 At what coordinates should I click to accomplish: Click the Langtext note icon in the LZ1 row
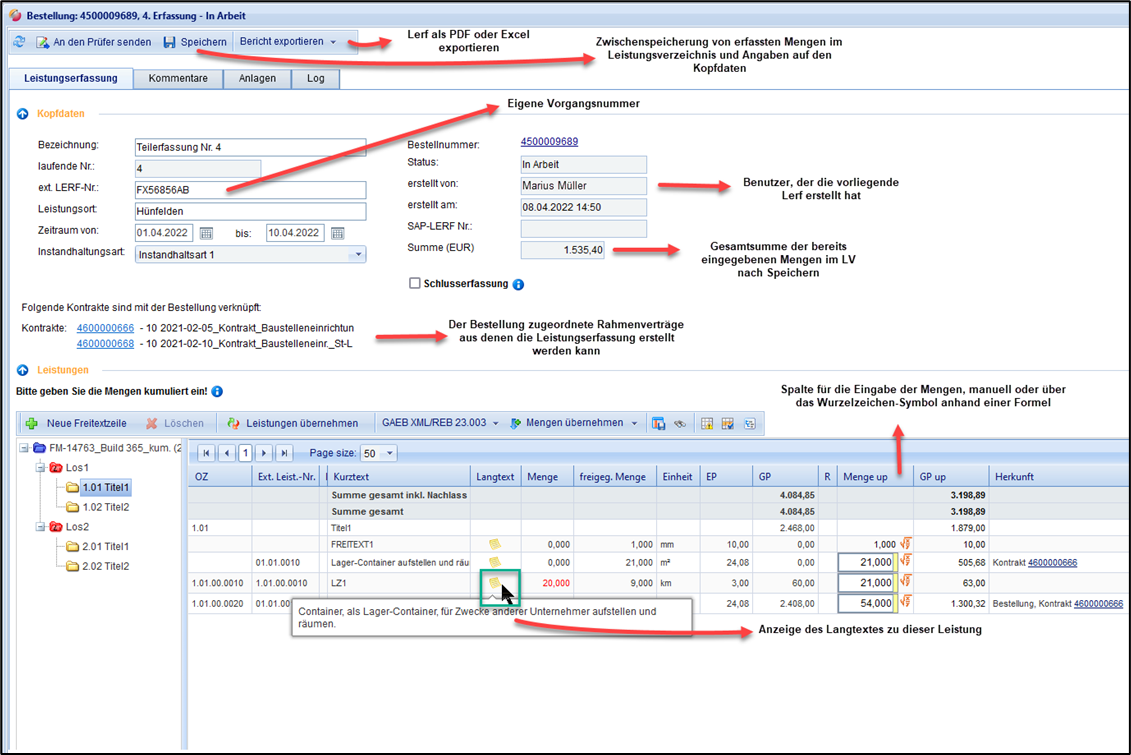(x=494, y=583)
